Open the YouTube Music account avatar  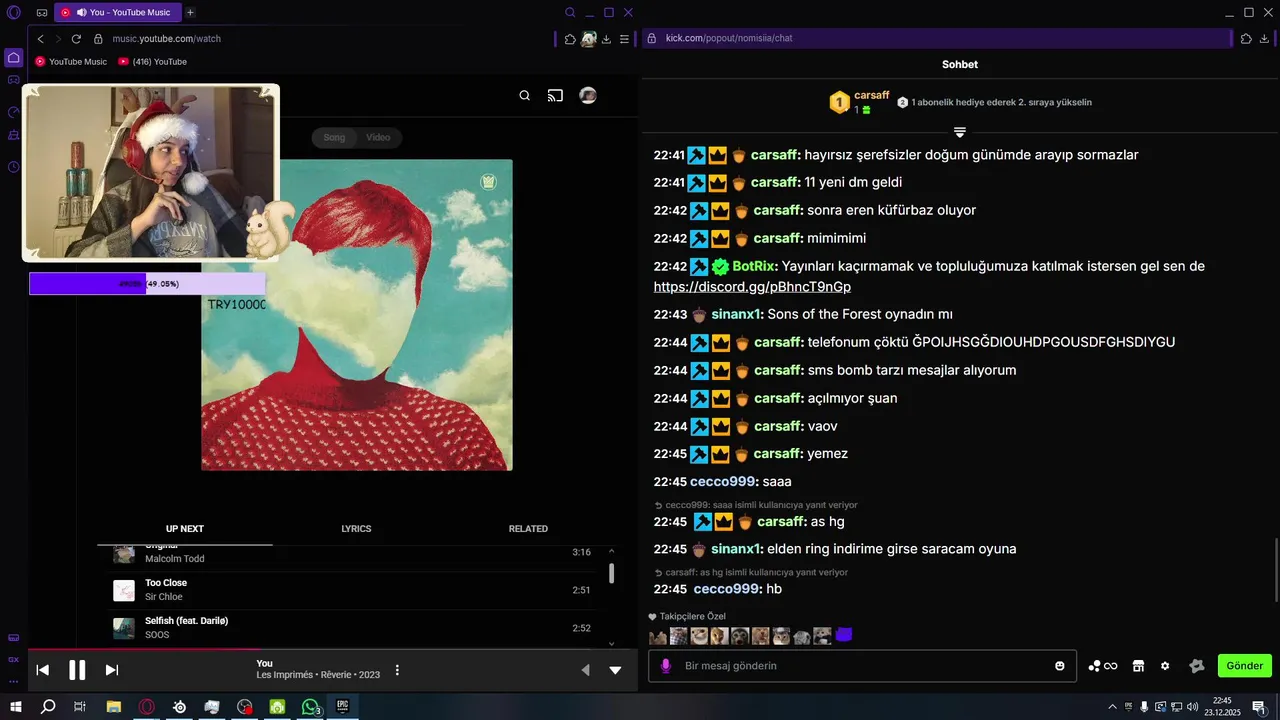coord(588,96)
